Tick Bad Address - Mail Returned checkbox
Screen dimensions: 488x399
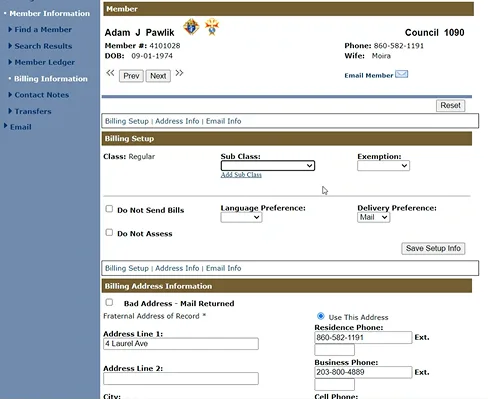pos(109,302)
